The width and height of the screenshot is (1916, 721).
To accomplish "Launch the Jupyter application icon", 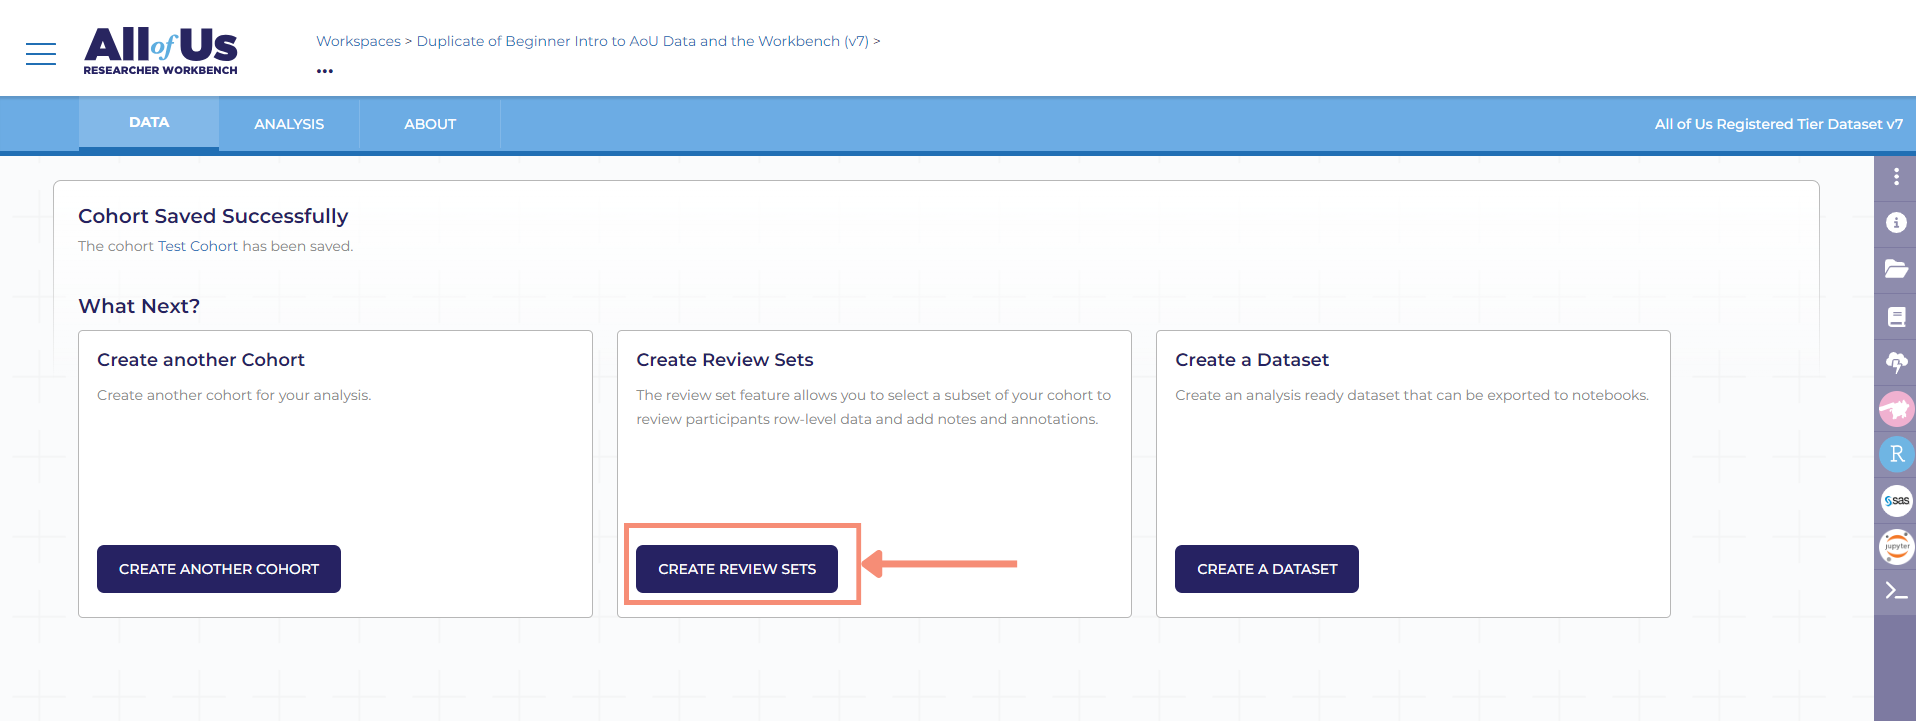I will click(x=1896, y=546).
